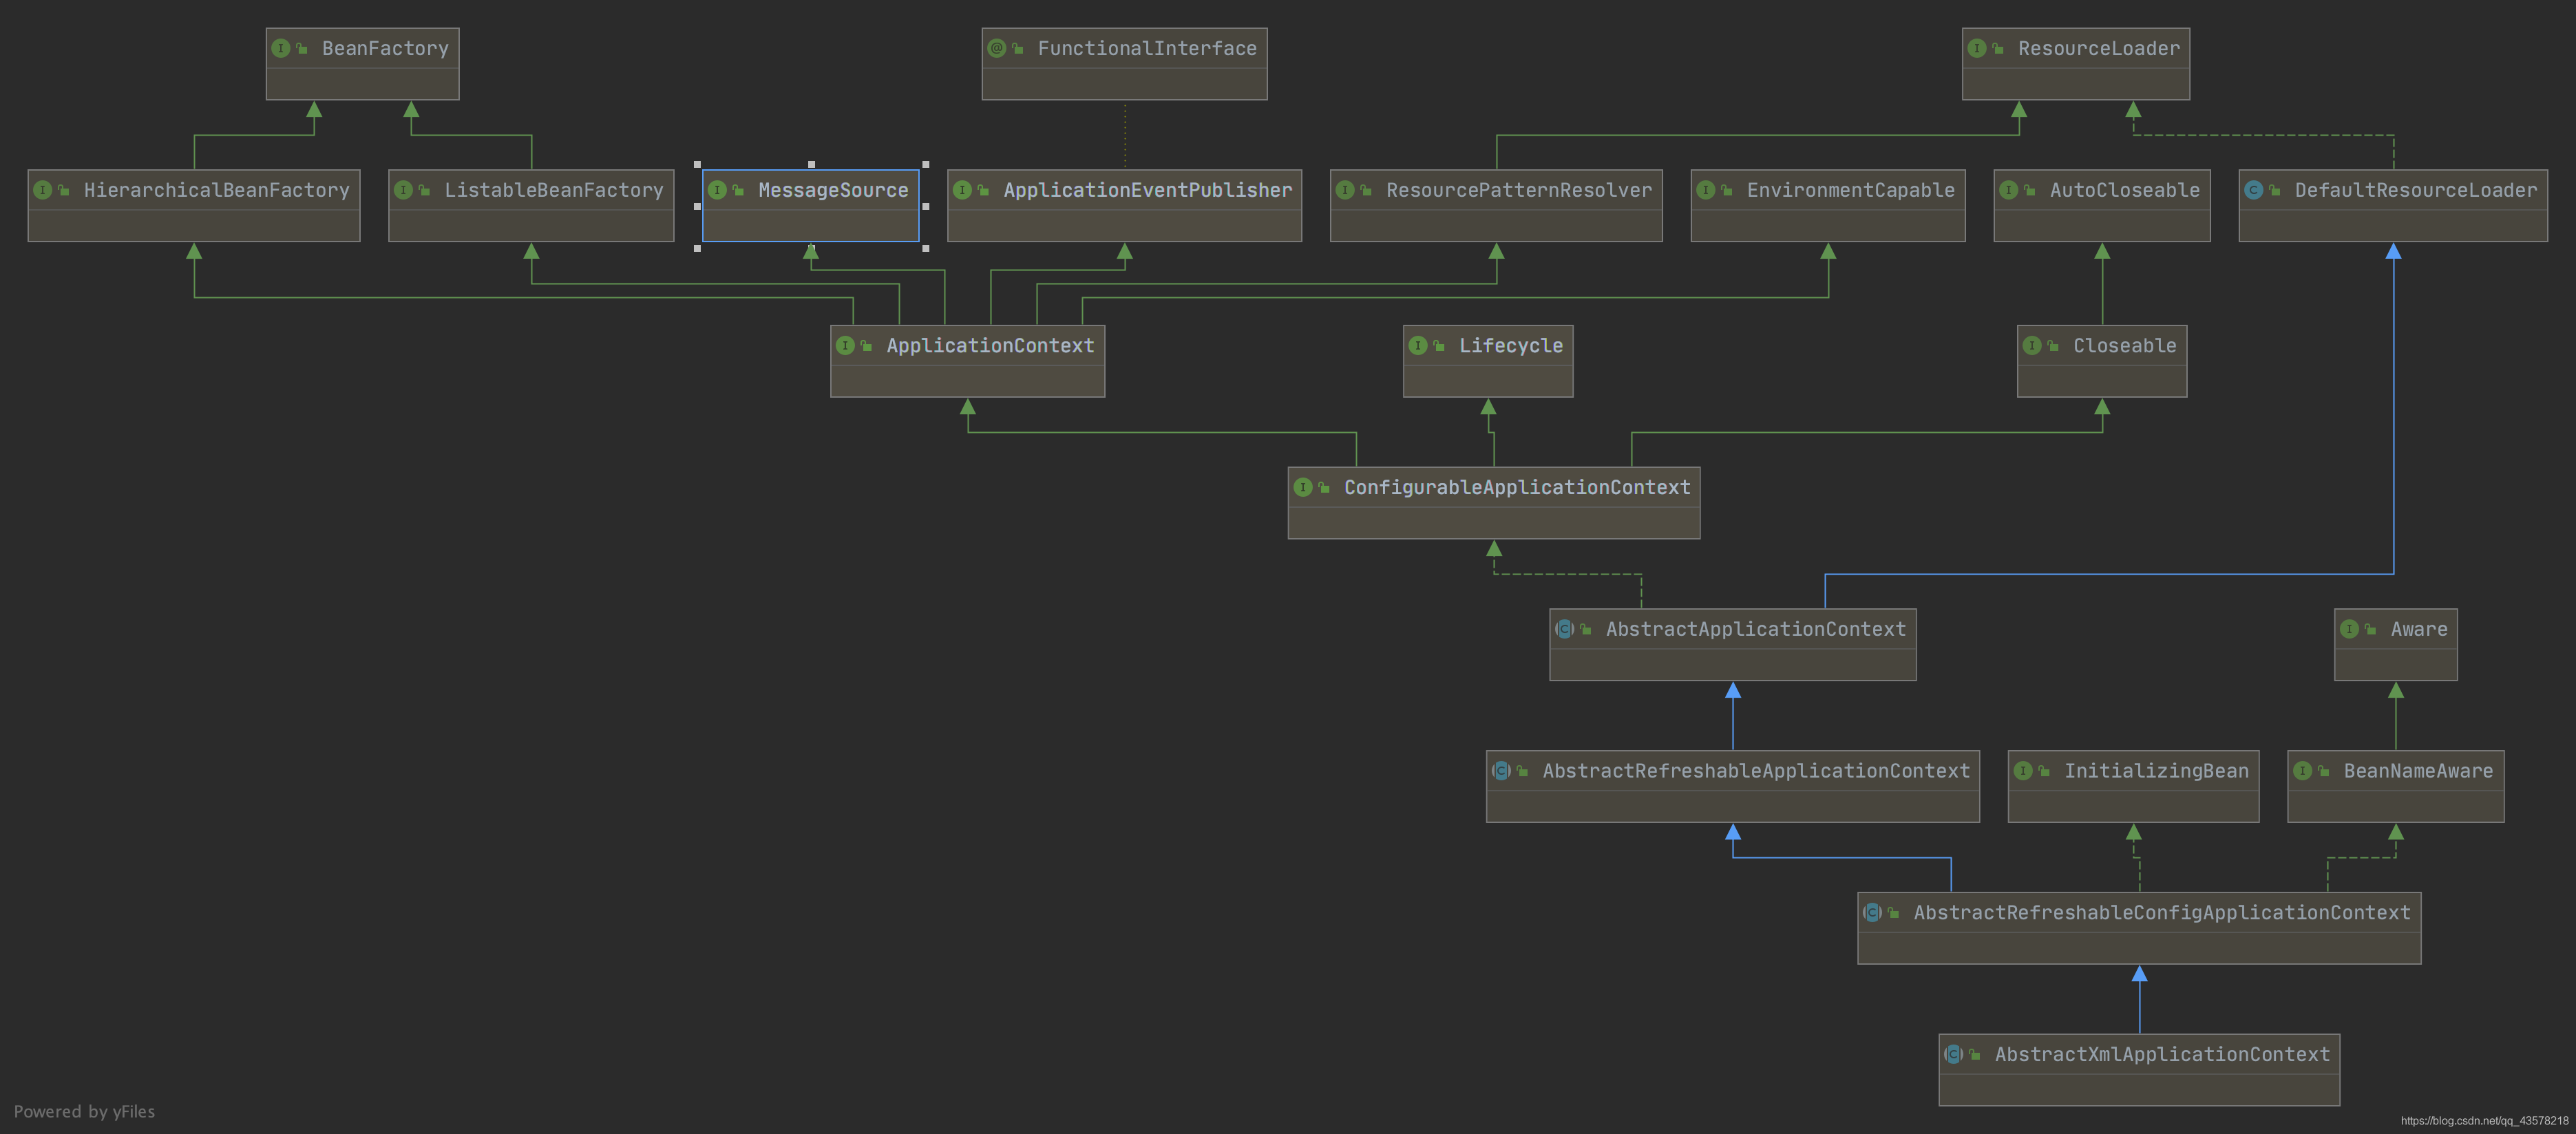Image resolution: width=2576 pixels, height=1134 pixels.
Task: Click the visibility lock icon beside Lifecycle
Action: pos(1439,346)
